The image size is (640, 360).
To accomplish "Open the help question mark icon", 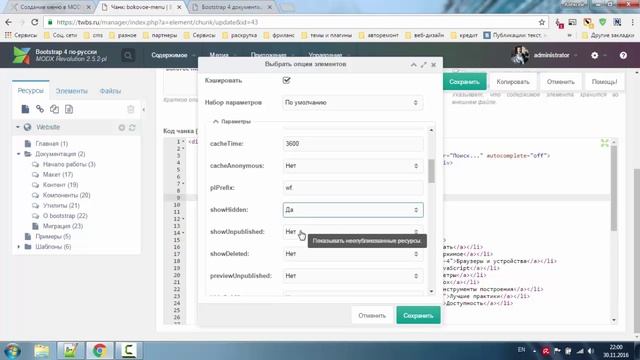I will pos(623,55).
